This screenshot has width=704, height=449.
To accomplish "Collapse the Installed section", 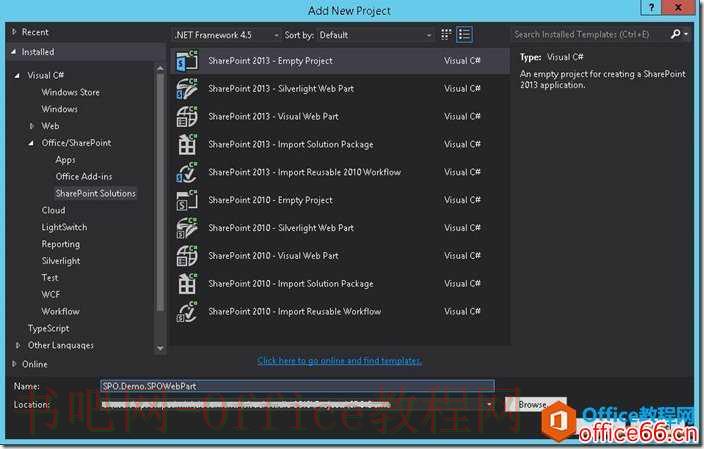I will point(14,52).
